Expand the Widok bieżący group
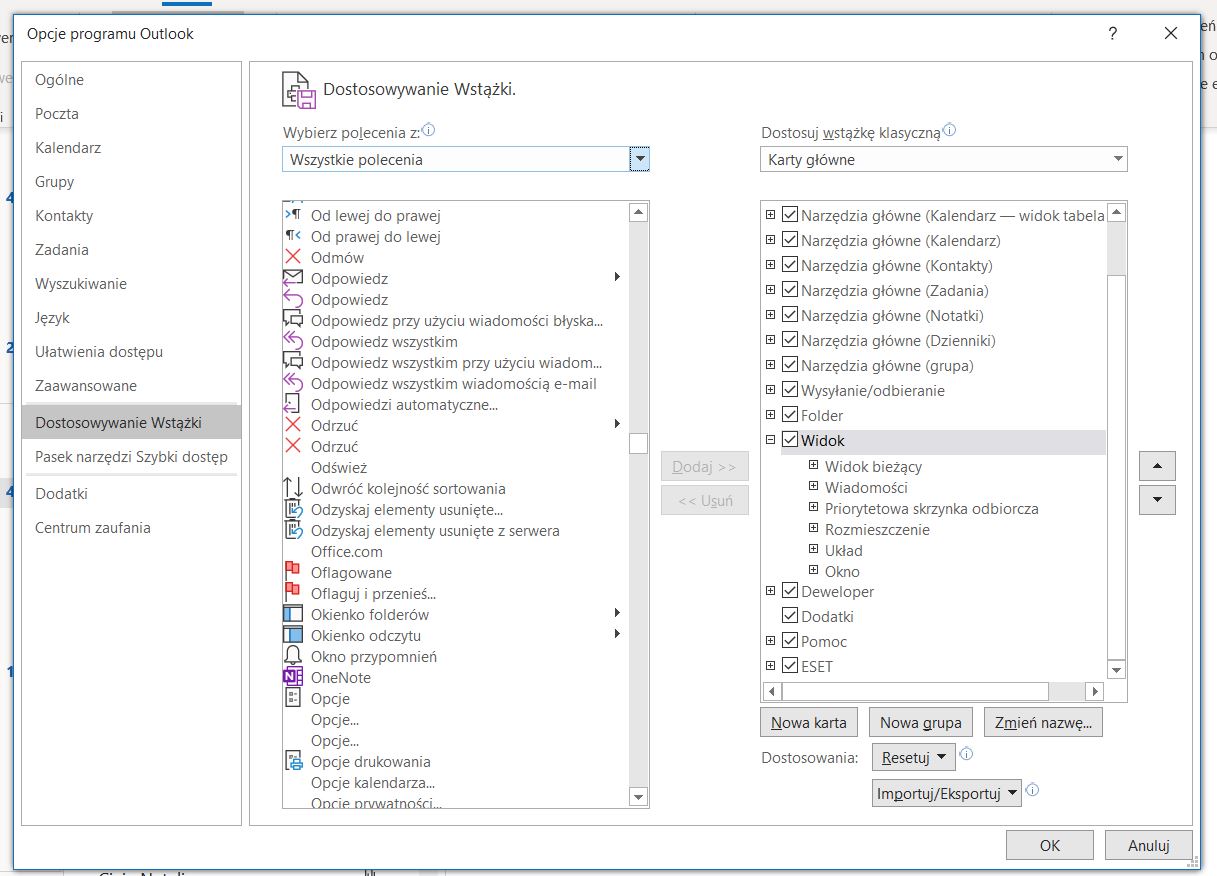This screenshot has width=1217, height=876. coord(814,466)
